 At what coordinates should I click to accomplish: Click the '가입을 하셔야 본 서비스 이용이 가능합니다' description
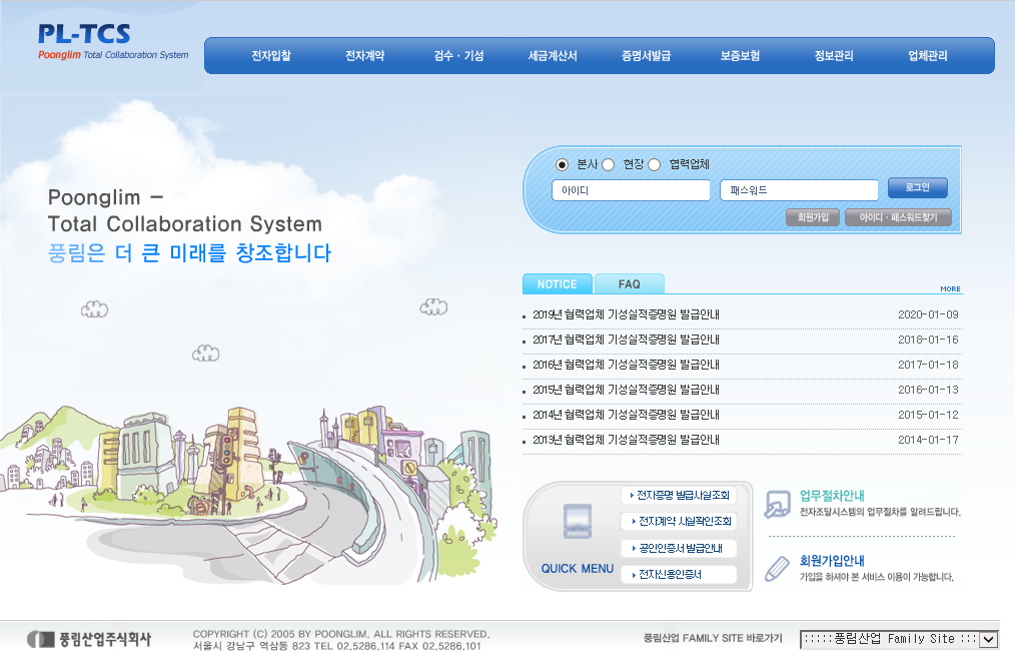point(876,577)
